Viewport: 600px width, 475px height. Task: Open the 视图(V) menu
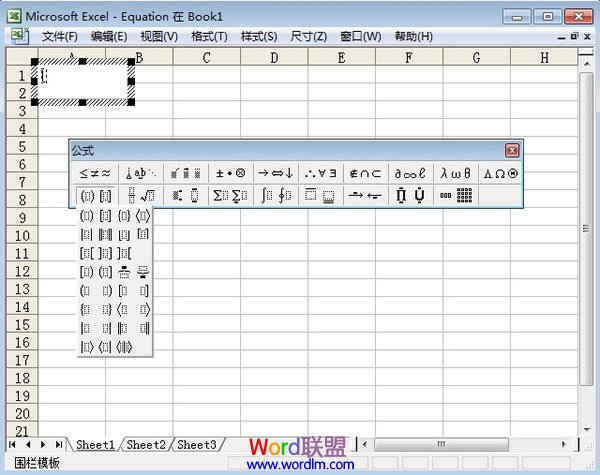point(159,37)
